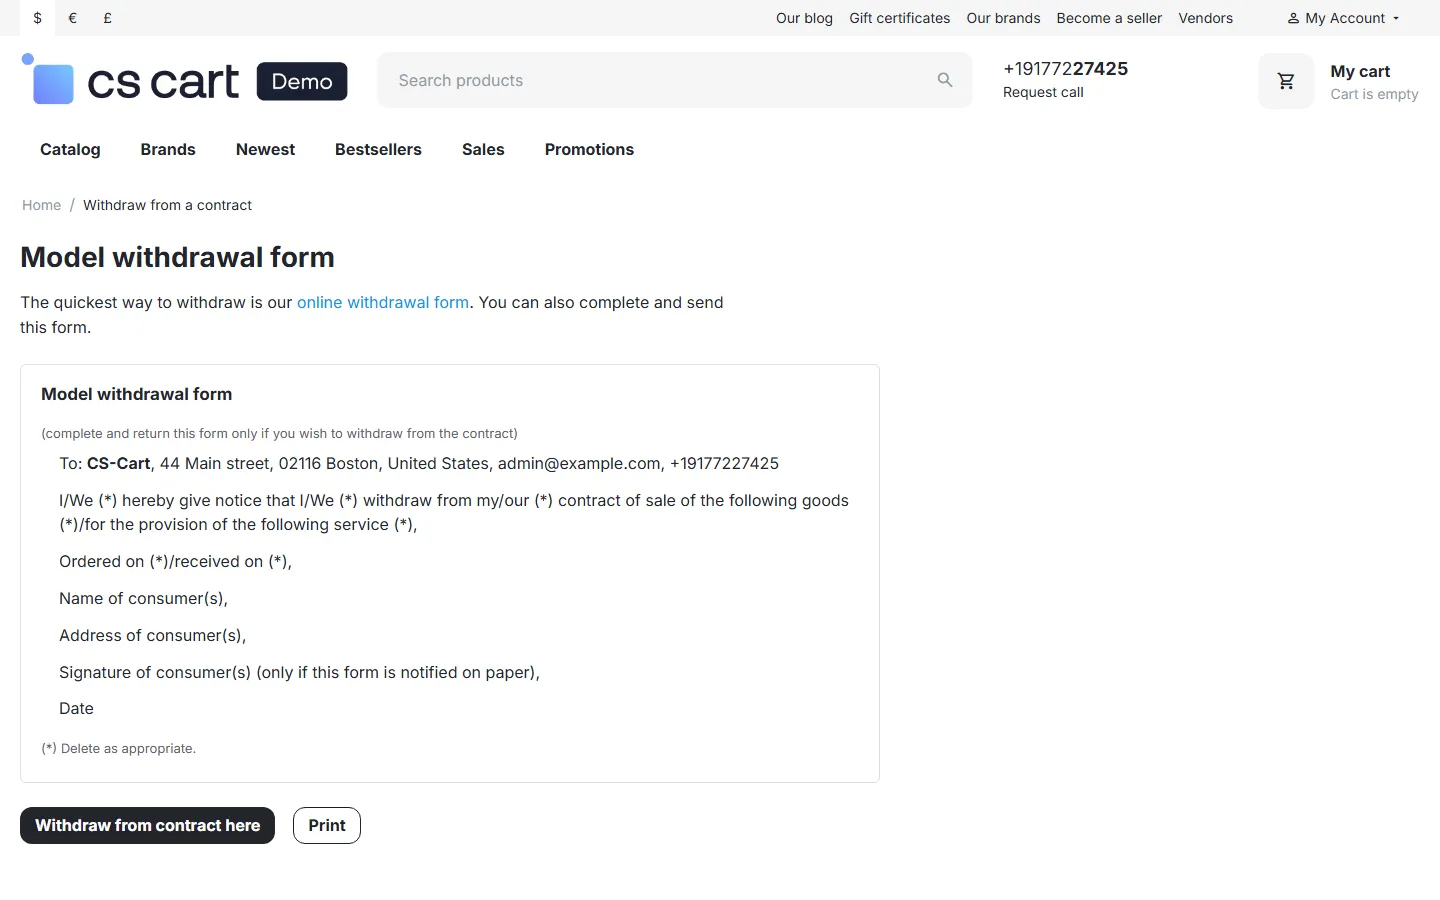The image size is (1440, 900).
Task: Open the Newest menu item
Action: click(265, 149)
